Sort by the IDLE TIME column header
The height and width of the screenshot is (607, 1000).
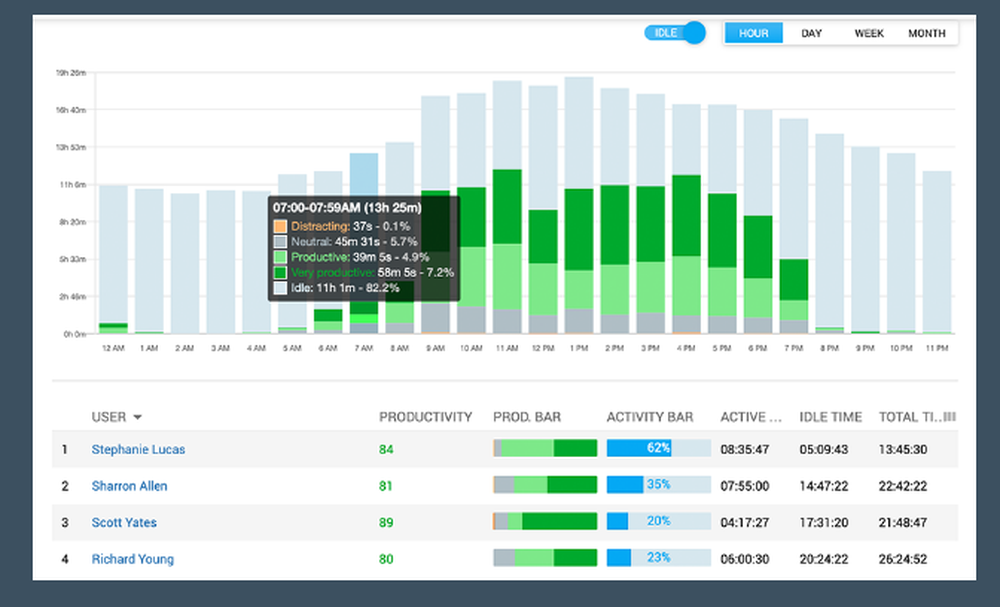point(830,417)
